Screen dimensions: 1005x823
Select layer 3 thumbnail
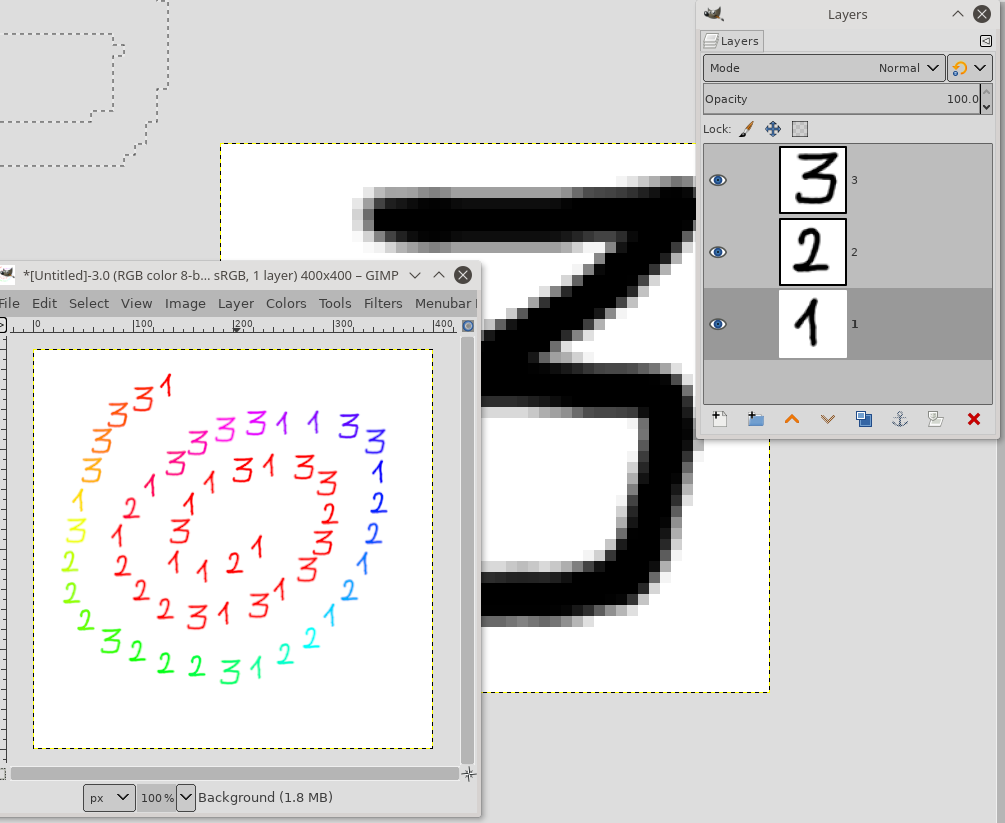pos(813,180)
